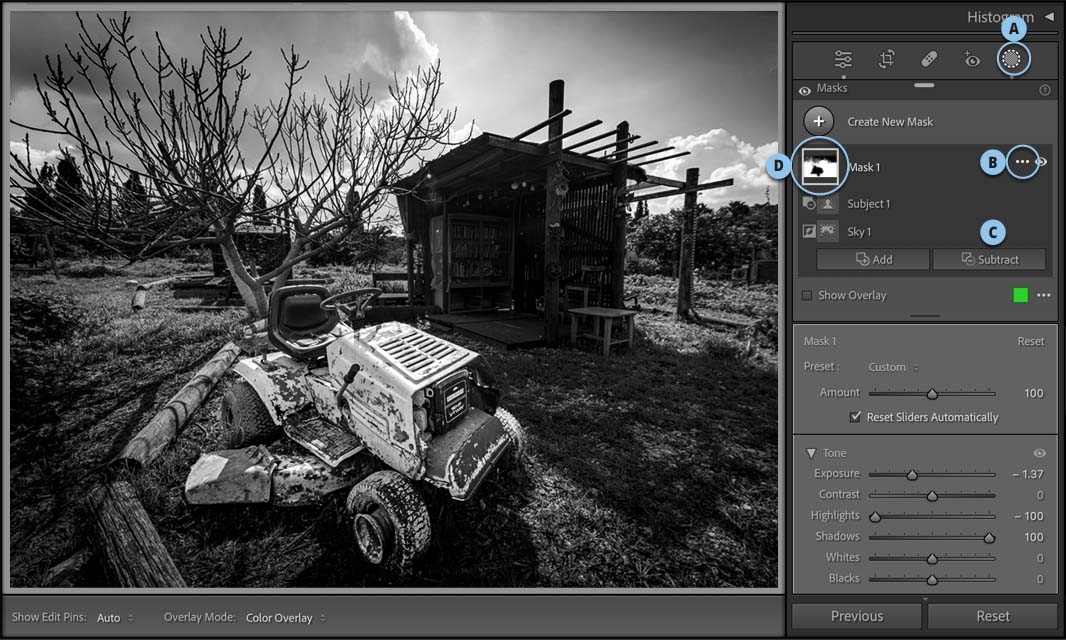The height and width of the screenshot is (640, 1066).
Task: Click the Create New Mask label
Action: (890, 122)
